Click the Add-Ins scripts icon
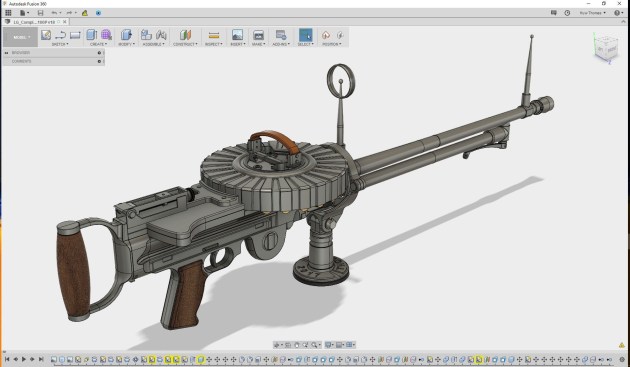This screenshot has width=630, height=367. click(x=281, y=35)
